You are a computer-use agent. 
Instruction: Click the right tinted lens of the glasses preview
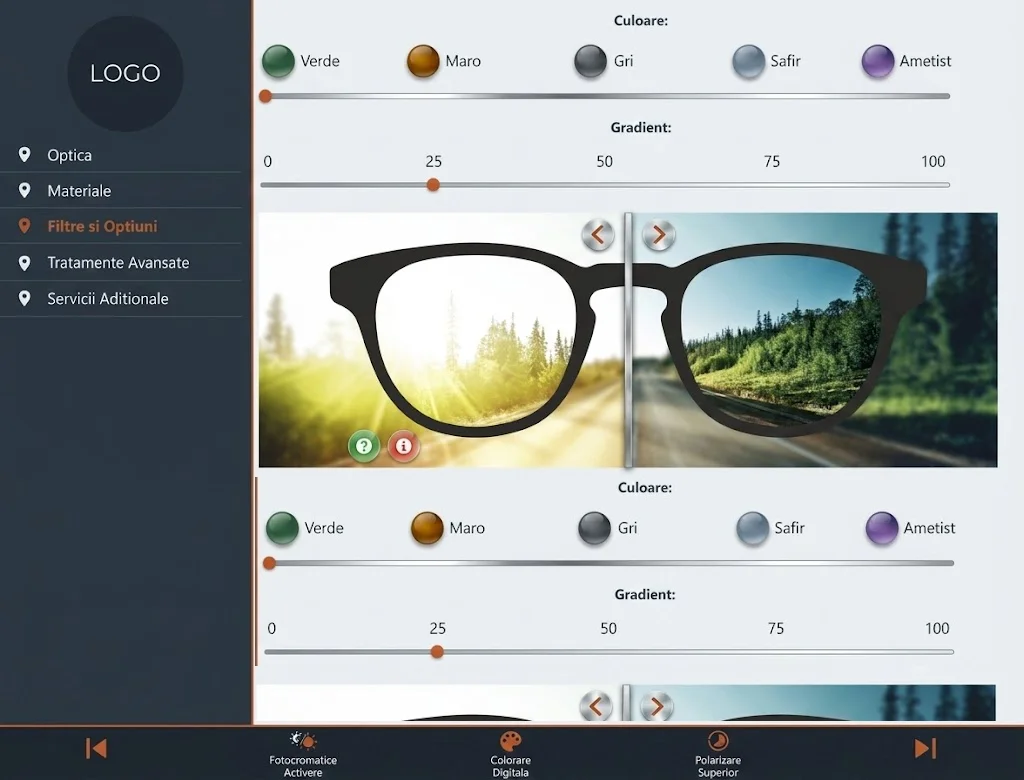(x=780, y=338)
